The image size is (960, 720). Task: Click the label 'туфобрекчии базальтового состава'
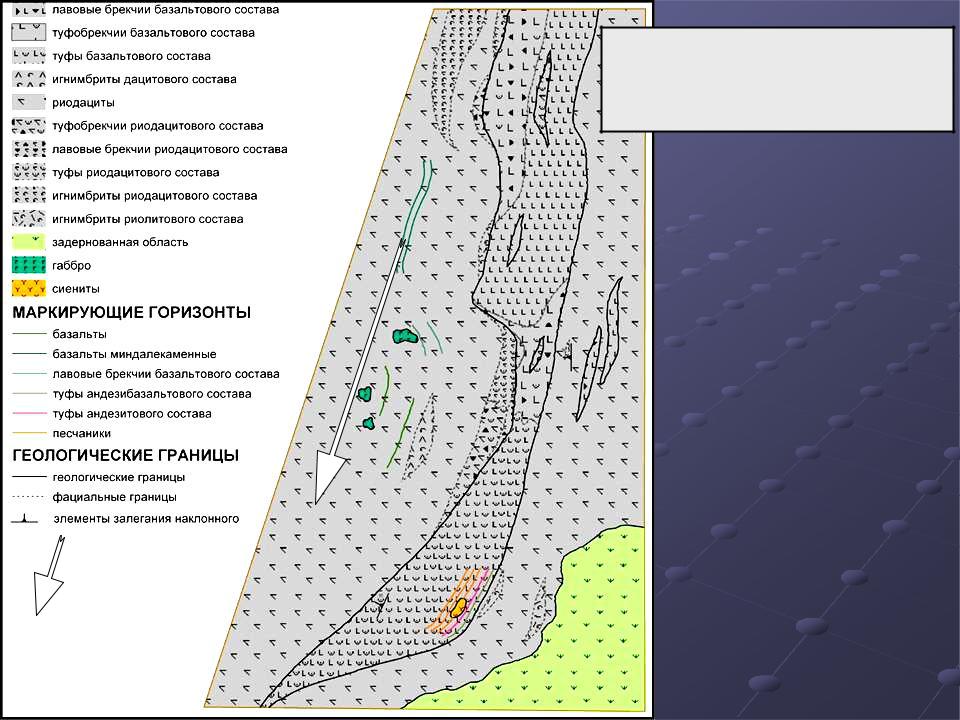click(x=153, y=33)
